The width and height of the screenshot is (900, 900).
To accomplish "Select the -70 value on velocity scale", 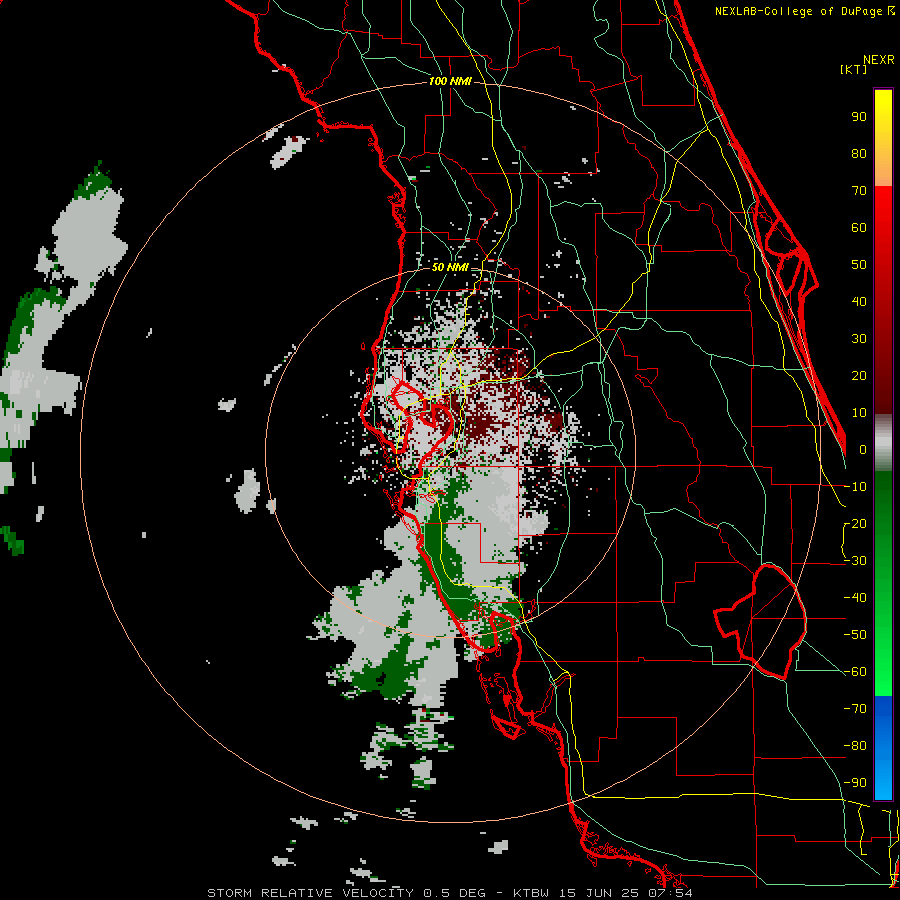I will (x=855, y=709).
